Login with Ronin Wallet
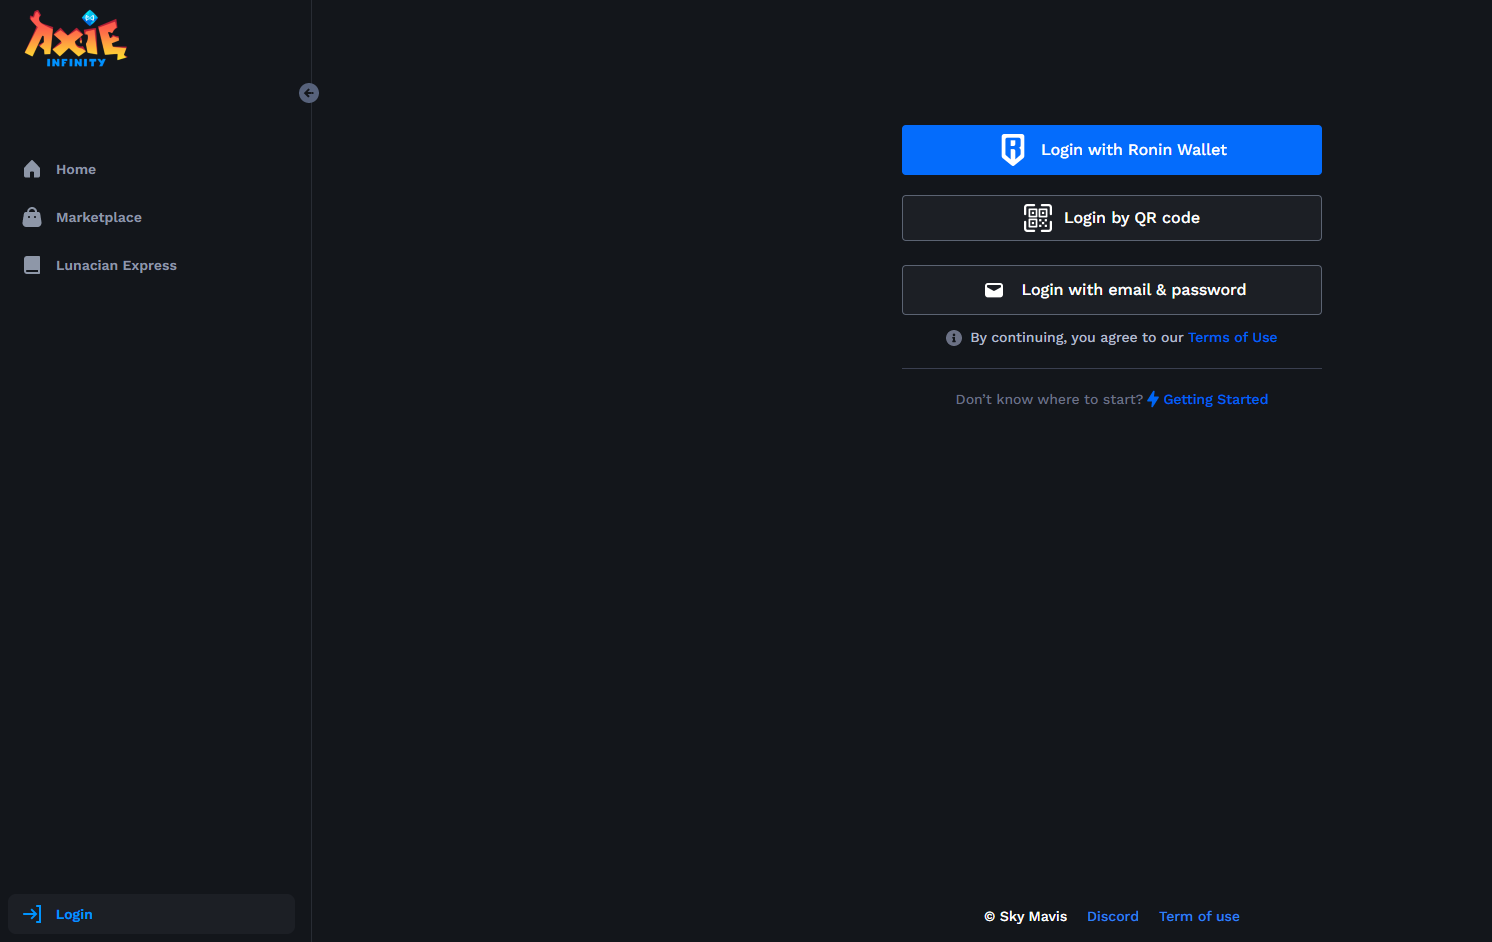The width and height of the screenshot is (1492, 942). pyautogui.click(x=1112, y=150)
